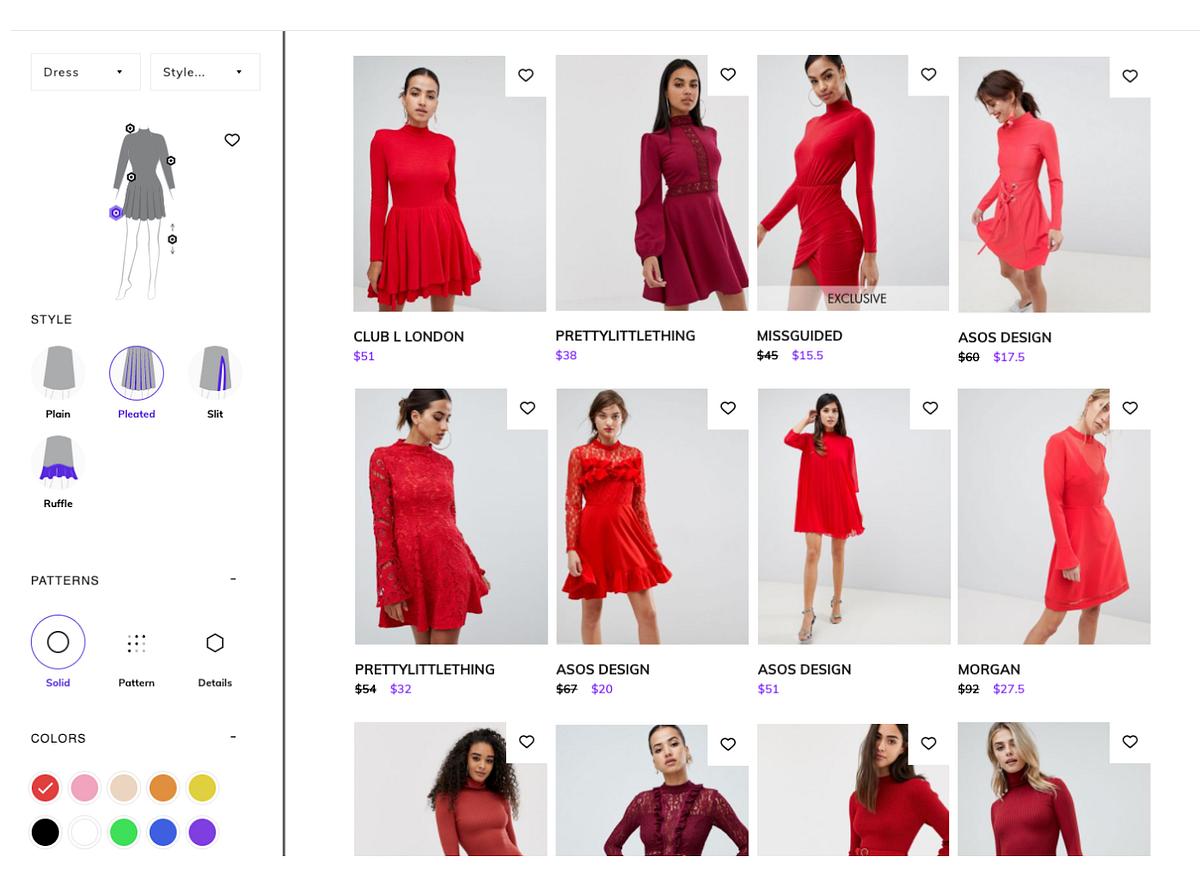Viewport: 1200px width, 894px height.
Task: Click the ASOS DESIGN $20 product name
Action: [x=603, y=669]
